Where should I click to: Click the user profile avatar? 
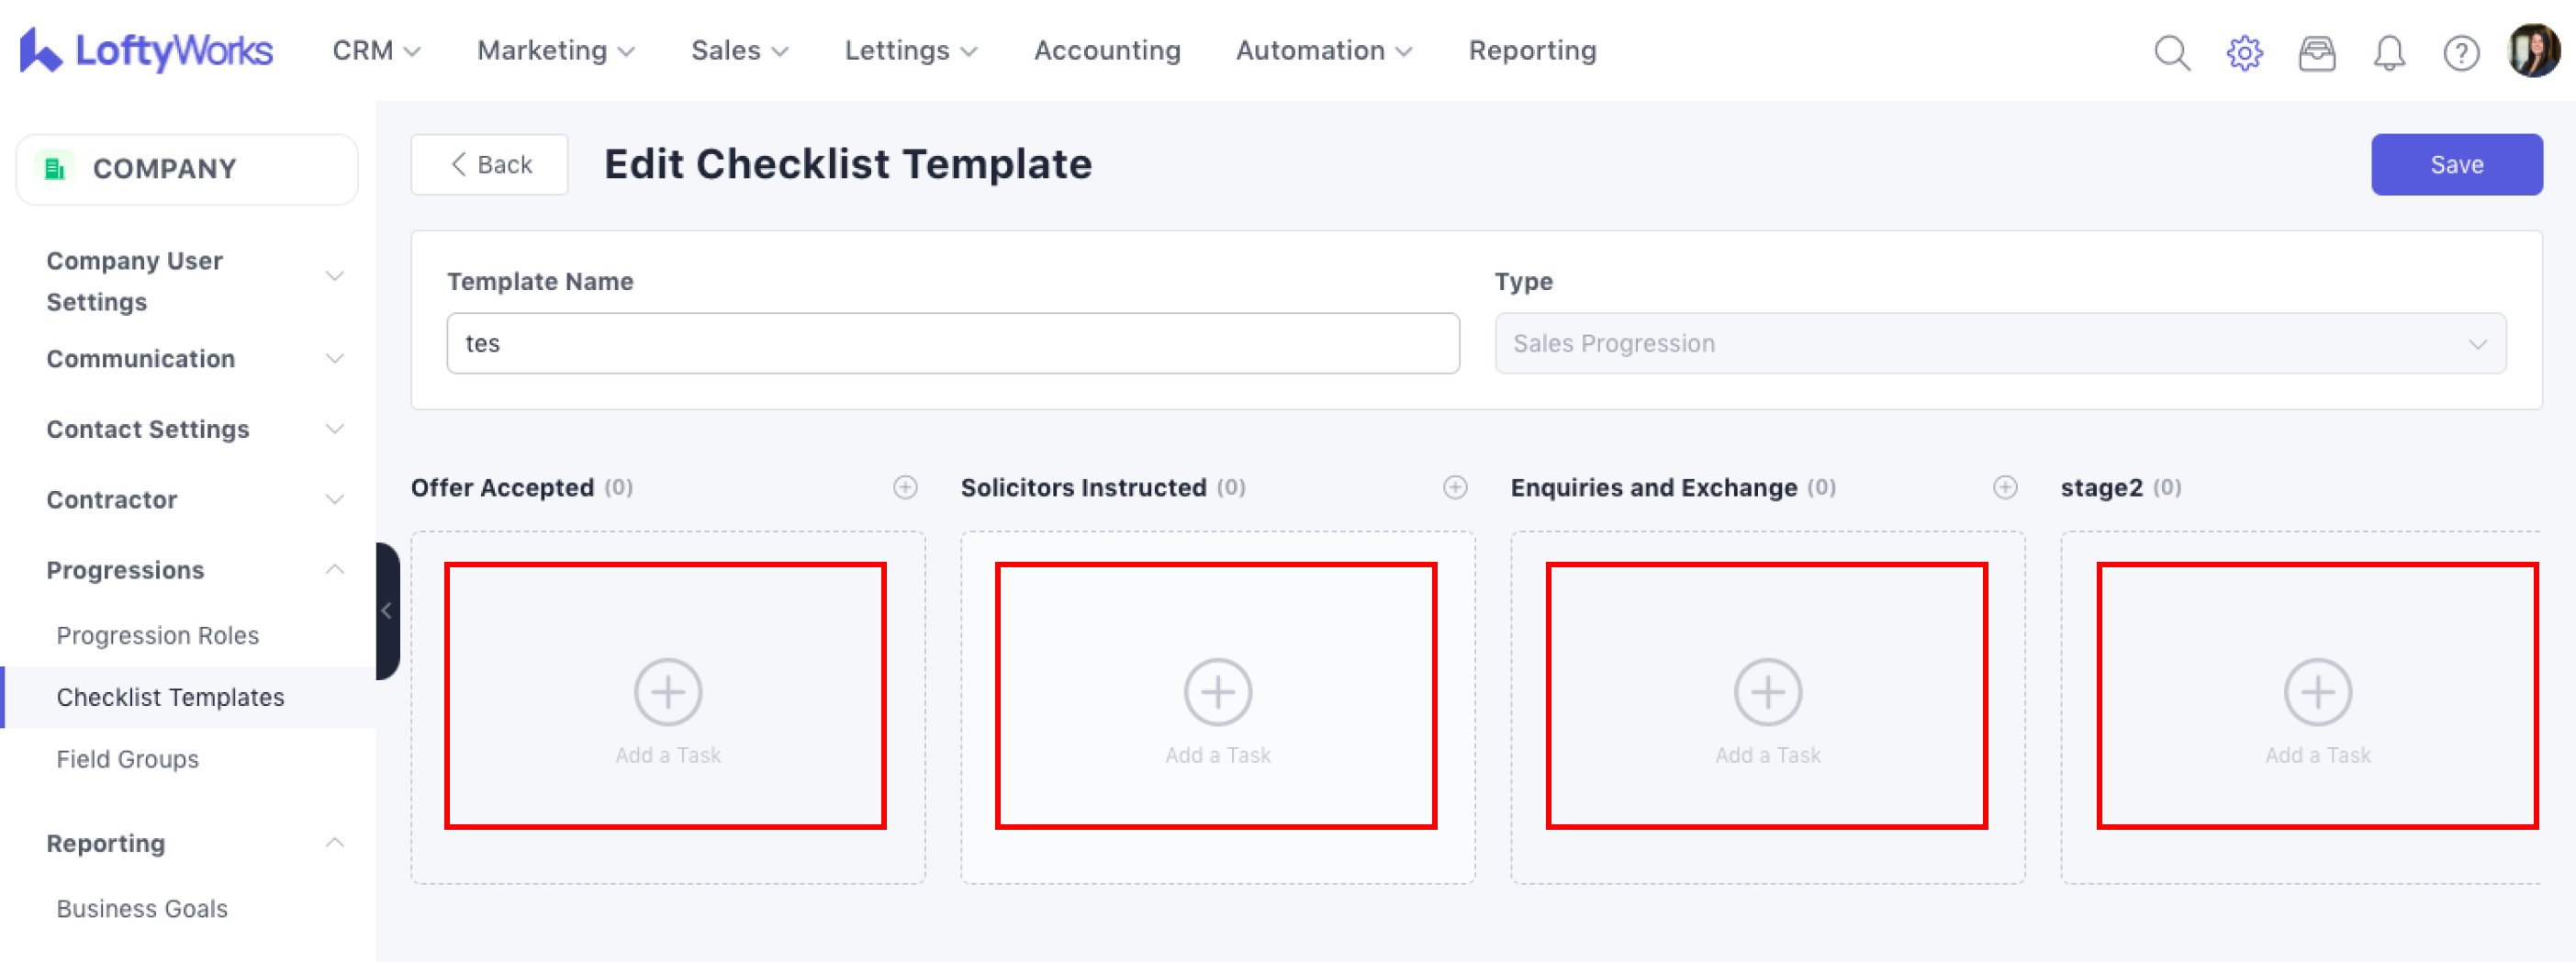[x=2533, y=50]
